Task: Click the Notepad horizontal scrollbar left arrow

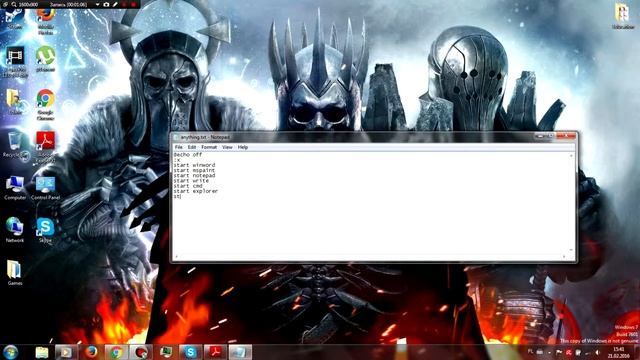Action: pos(176,256)
